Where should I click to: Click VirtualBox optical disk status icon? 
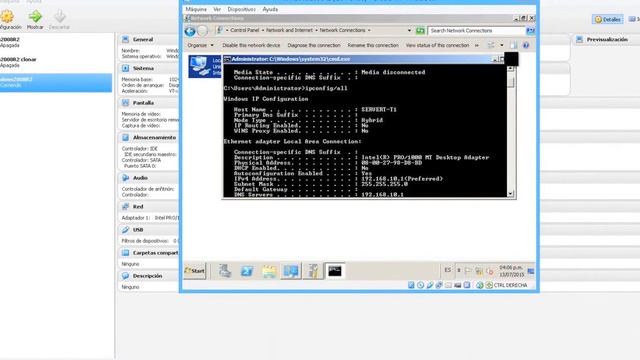pos(420,285)
